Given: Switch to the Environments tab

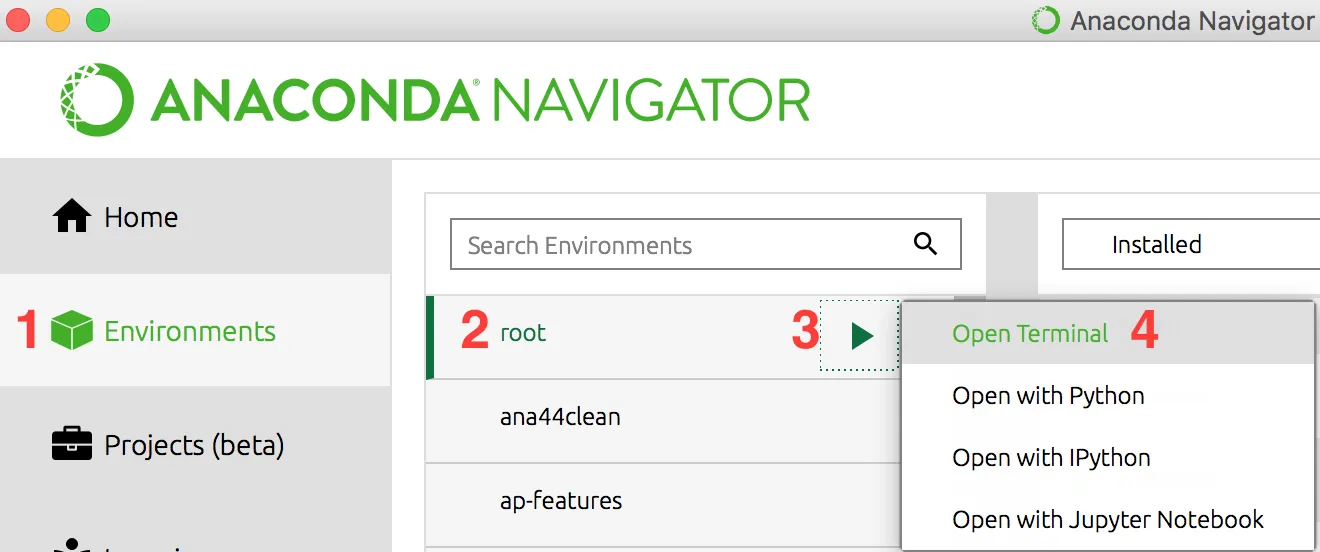Looking at the screenshot, I should [190, 331].
